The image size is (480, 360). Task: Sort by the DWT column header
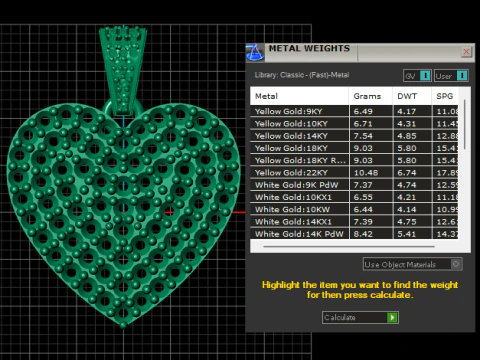412,96
